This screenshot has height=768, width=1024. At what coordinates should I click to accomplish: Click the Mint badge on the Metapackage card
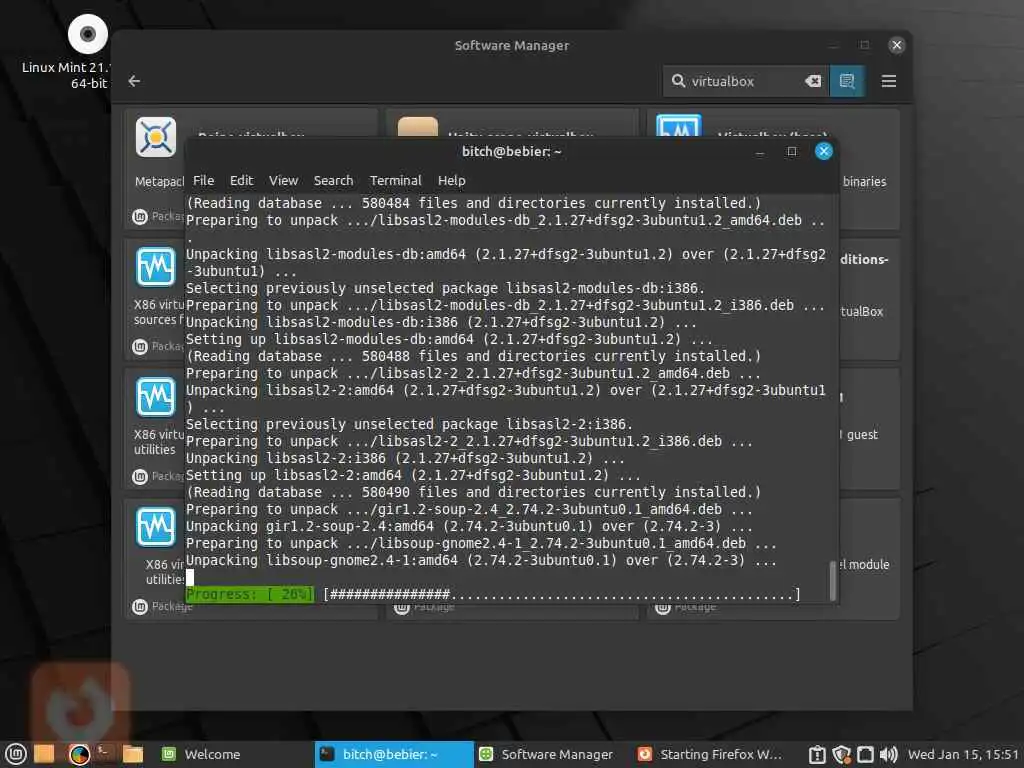(140, 216)
